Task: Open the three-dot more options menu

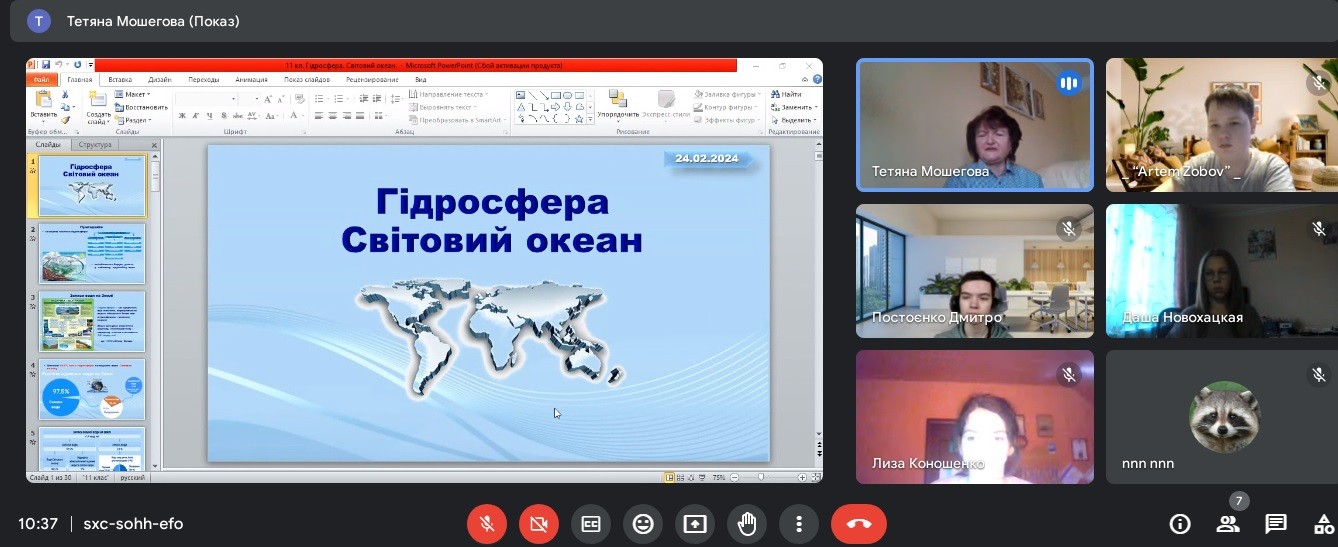Action: (798, 523)
